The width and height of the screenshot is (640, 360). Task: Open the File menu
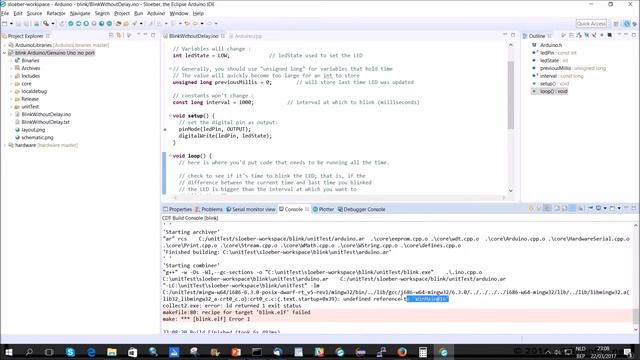click(4, 13)
